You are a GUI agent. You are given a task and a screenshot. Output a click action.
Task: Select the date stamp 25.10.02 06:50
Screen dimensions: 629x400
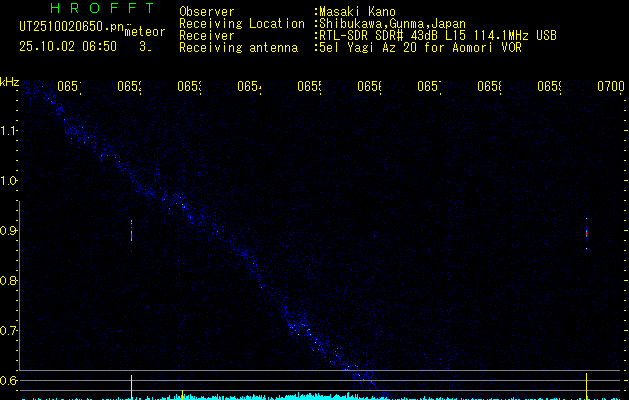coord(68,47)
